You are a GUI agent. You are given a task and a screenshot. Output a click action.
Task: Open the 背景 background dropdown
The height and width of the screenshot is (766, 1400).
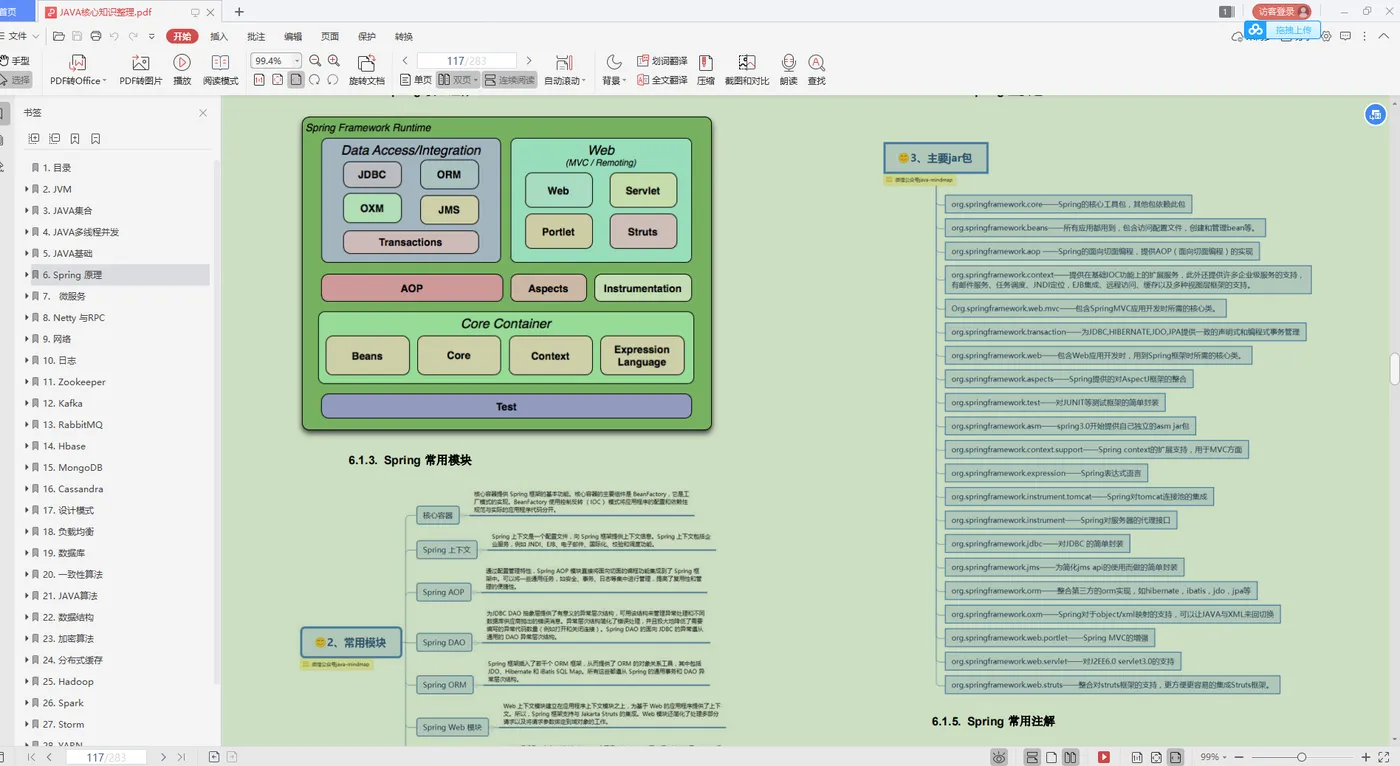pos(613,68)
